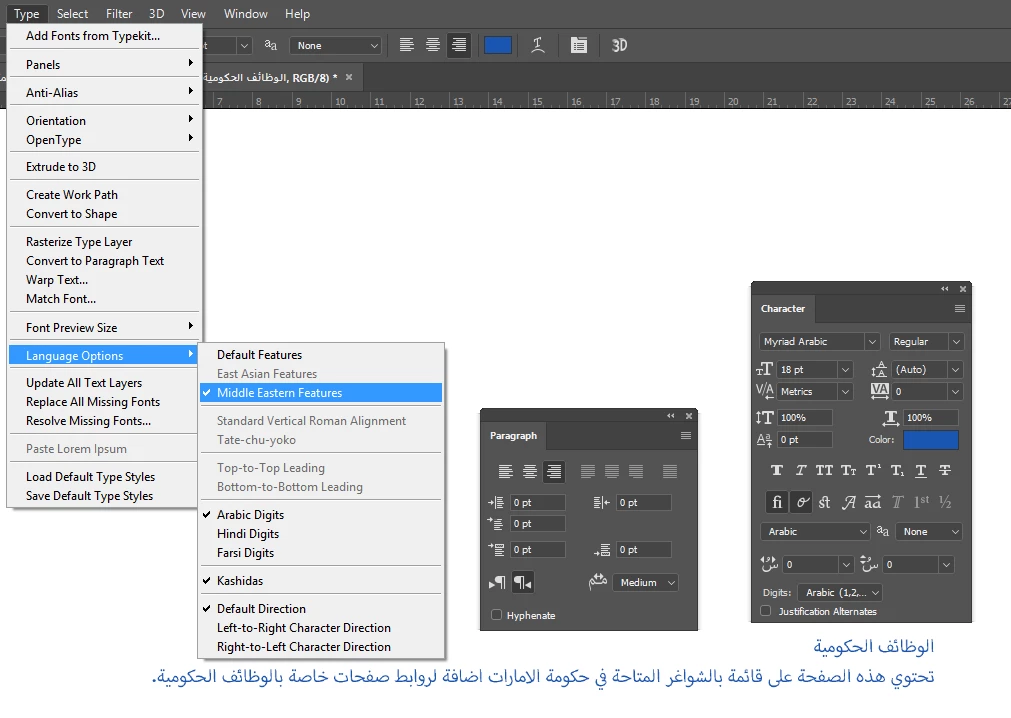Toggle contextual alternates button

801,502
